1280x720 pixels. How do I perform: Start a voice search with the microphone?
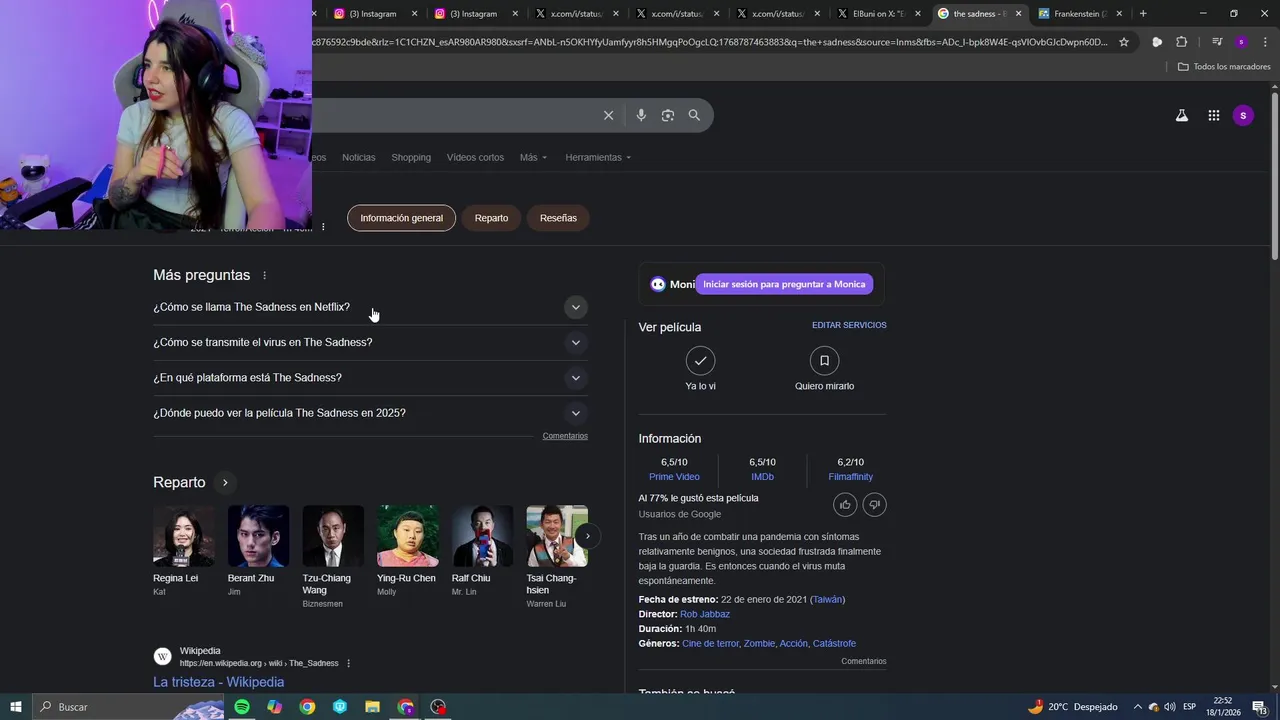coord(641,115)
